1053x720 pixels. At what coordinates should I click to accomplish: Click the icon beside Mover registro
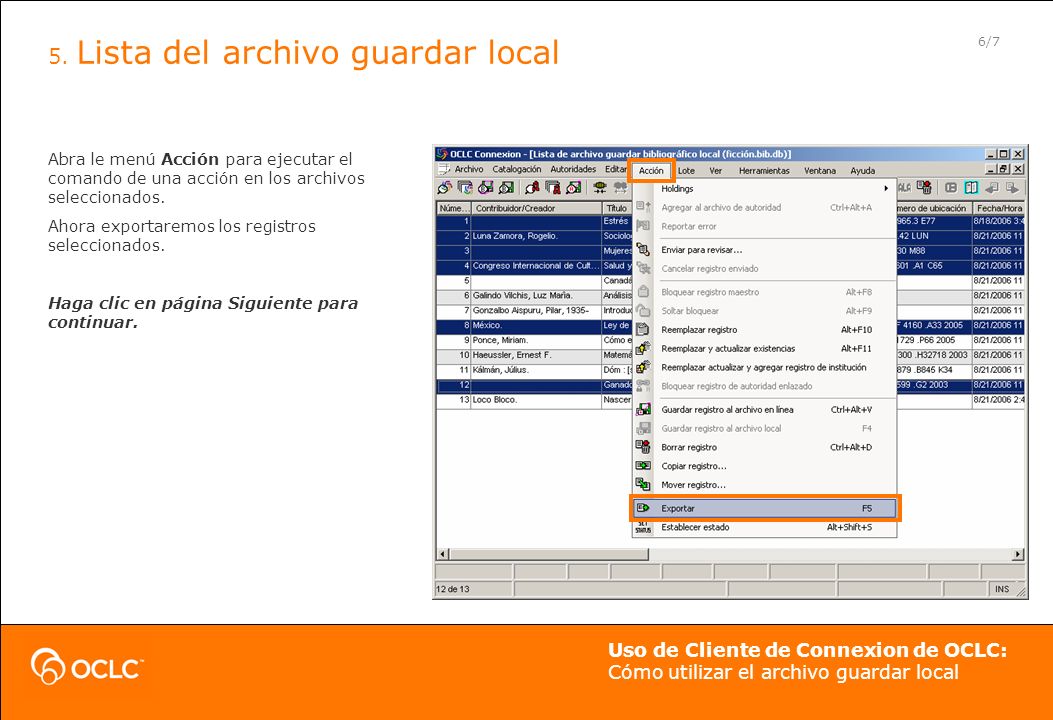(x=643, y=485)
